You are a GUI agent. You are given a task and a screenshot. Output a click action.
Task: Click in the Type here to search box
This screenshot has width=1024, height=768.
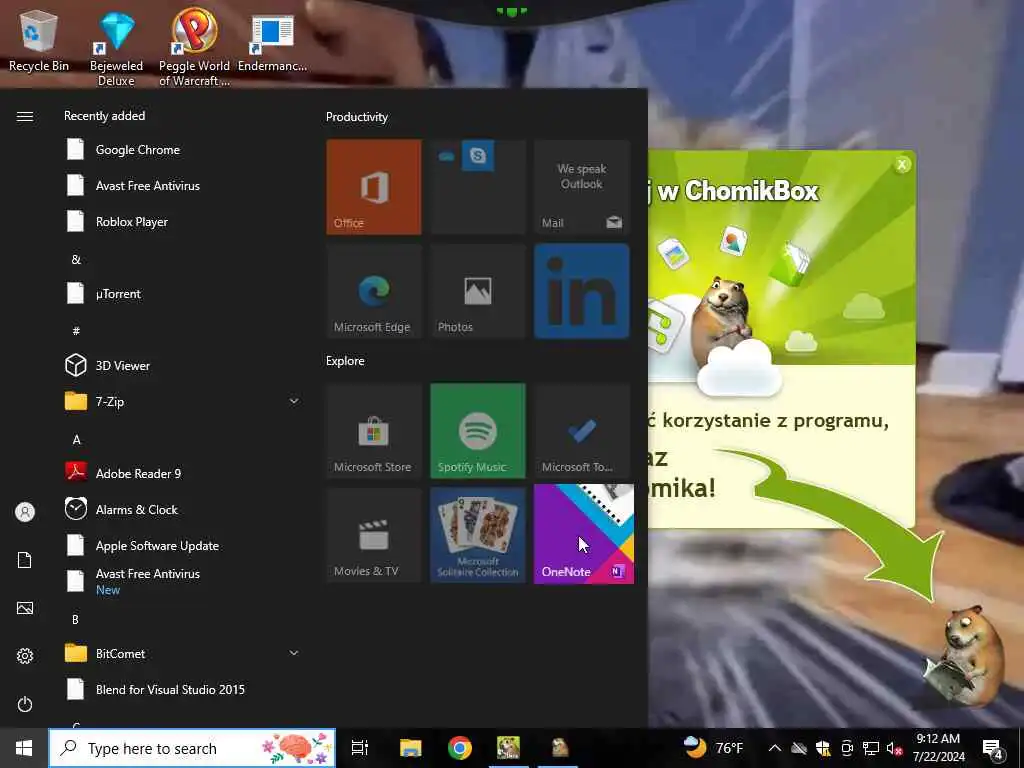193,748
